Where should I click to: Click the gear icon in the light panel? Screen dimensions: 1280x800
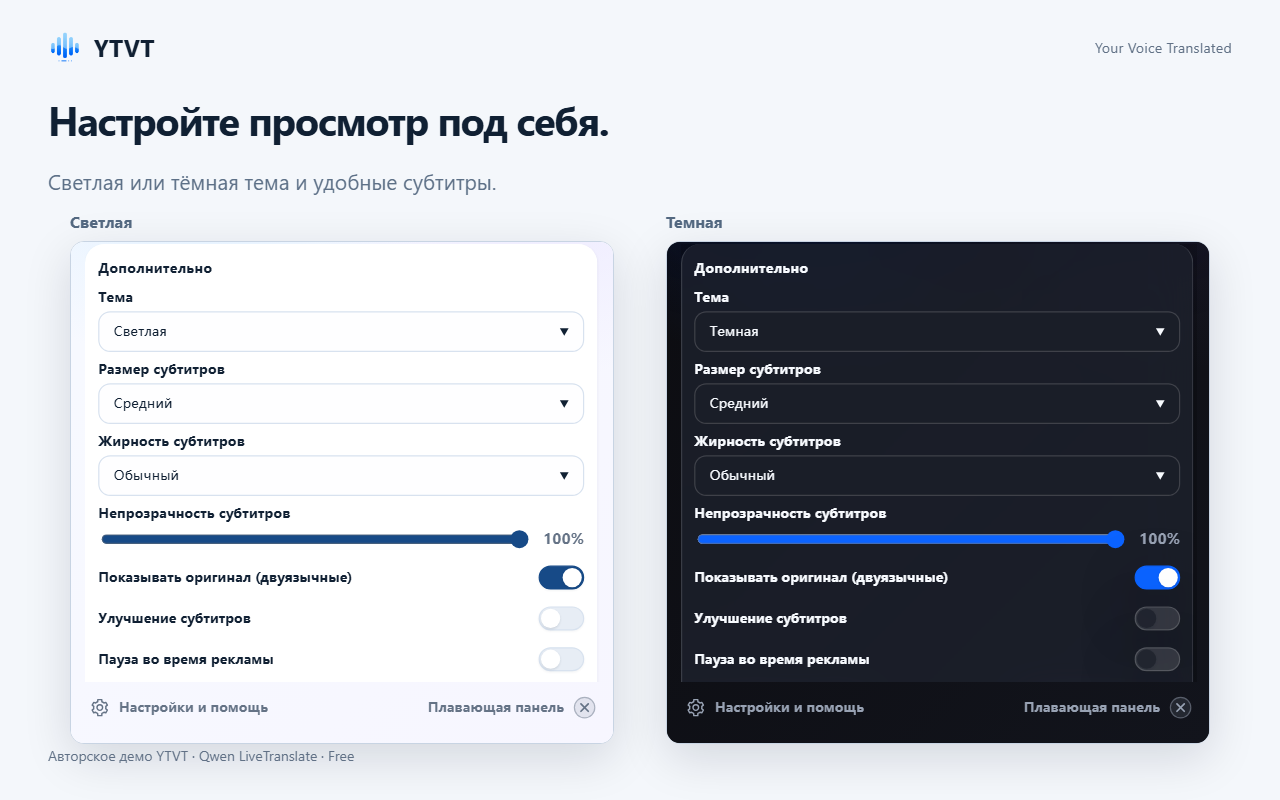99,707
